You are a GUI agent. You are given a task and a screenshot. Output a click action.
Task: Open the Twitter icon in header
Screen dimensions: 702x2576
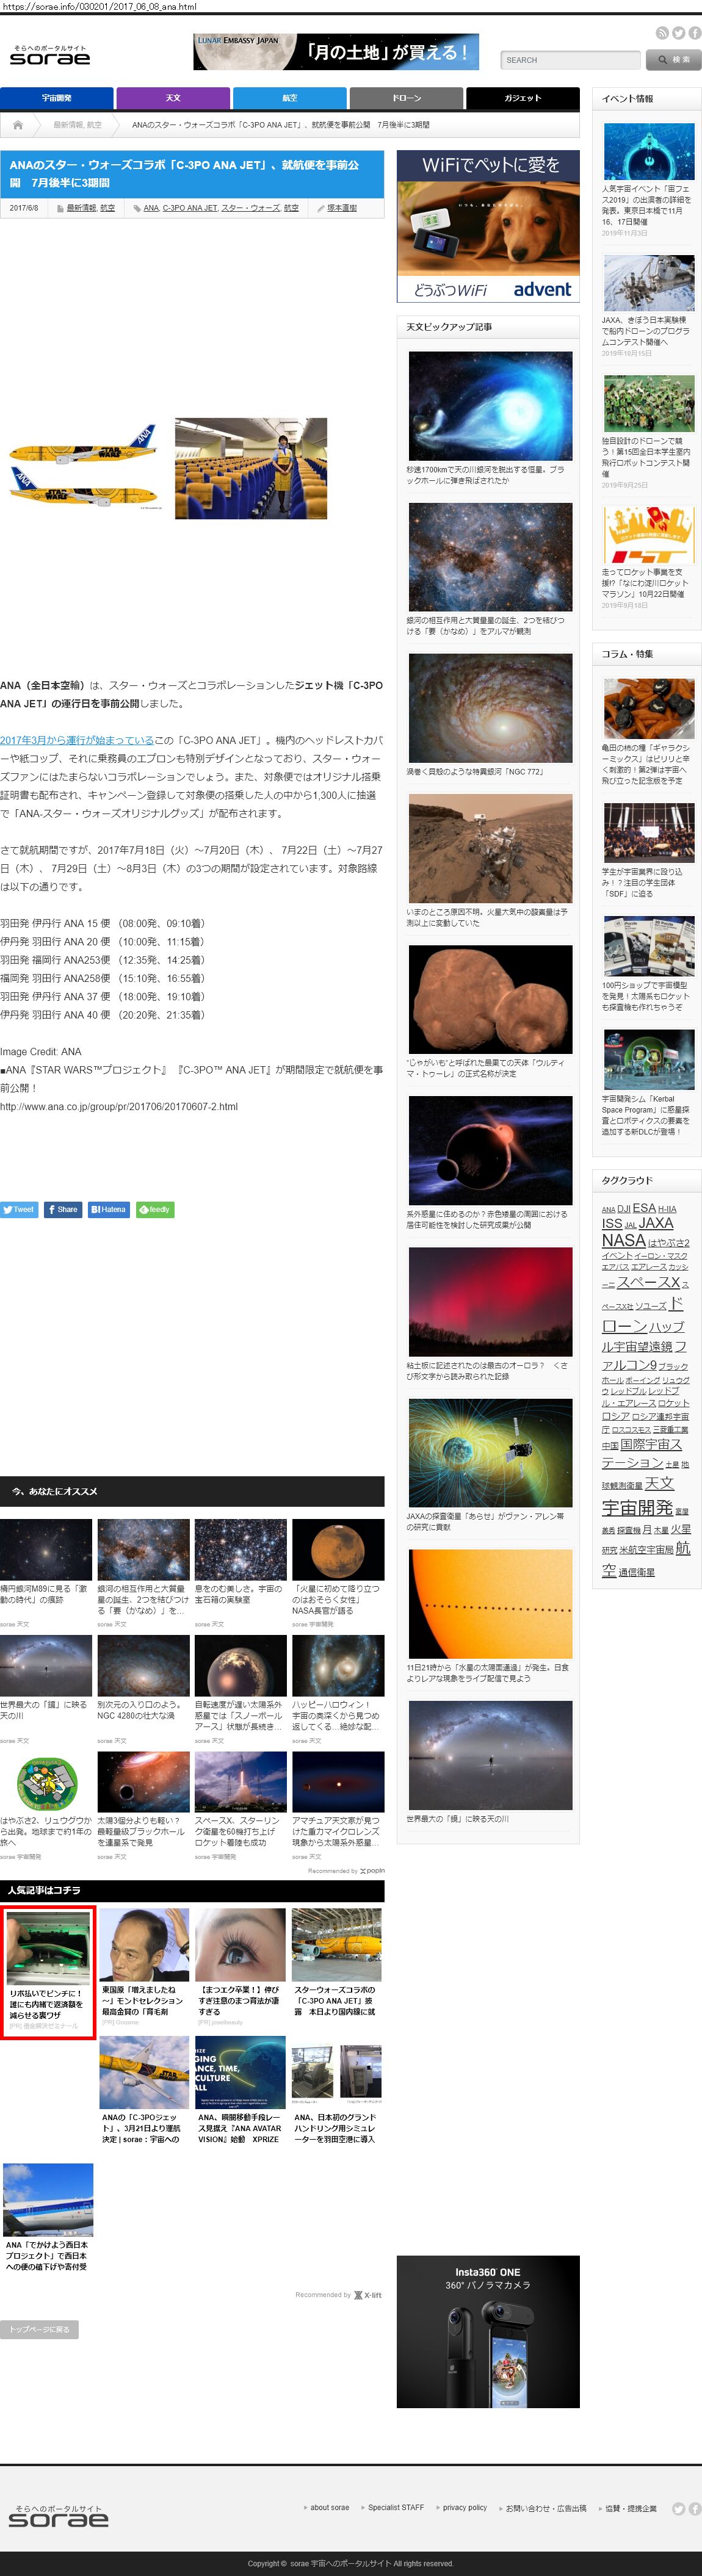pos(678,33)
